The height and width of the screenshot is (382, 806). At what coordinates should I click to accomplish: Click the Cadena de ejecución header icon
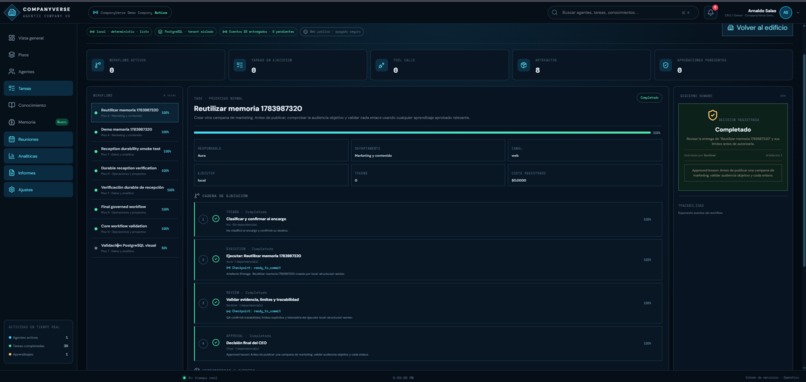coord(196,196)
